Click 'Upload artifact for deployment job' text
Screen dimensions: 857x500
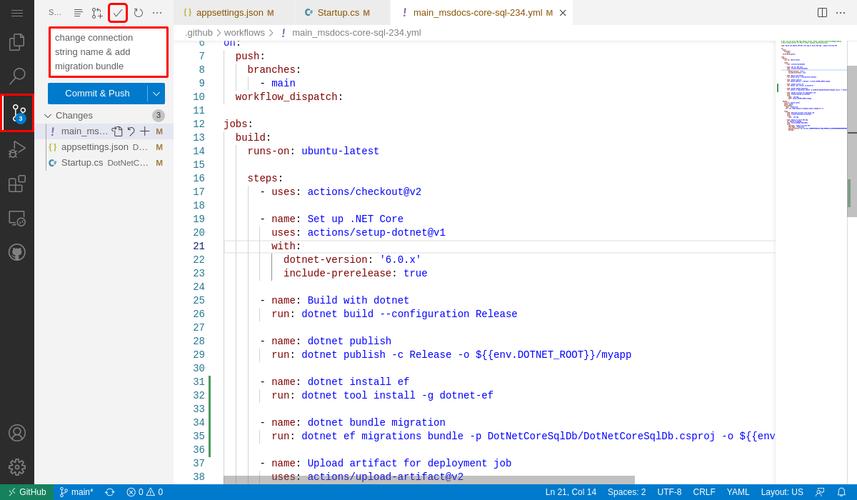pyautogui.click(x=409, y=463)
